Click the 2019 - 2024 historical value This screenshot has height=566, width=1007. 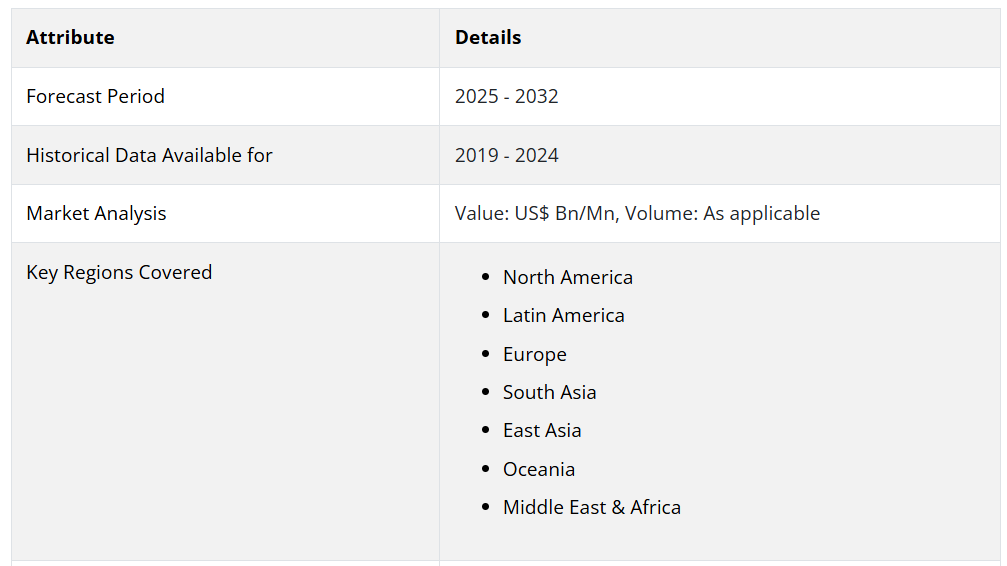pyautogui.click(x=507, y=155)
